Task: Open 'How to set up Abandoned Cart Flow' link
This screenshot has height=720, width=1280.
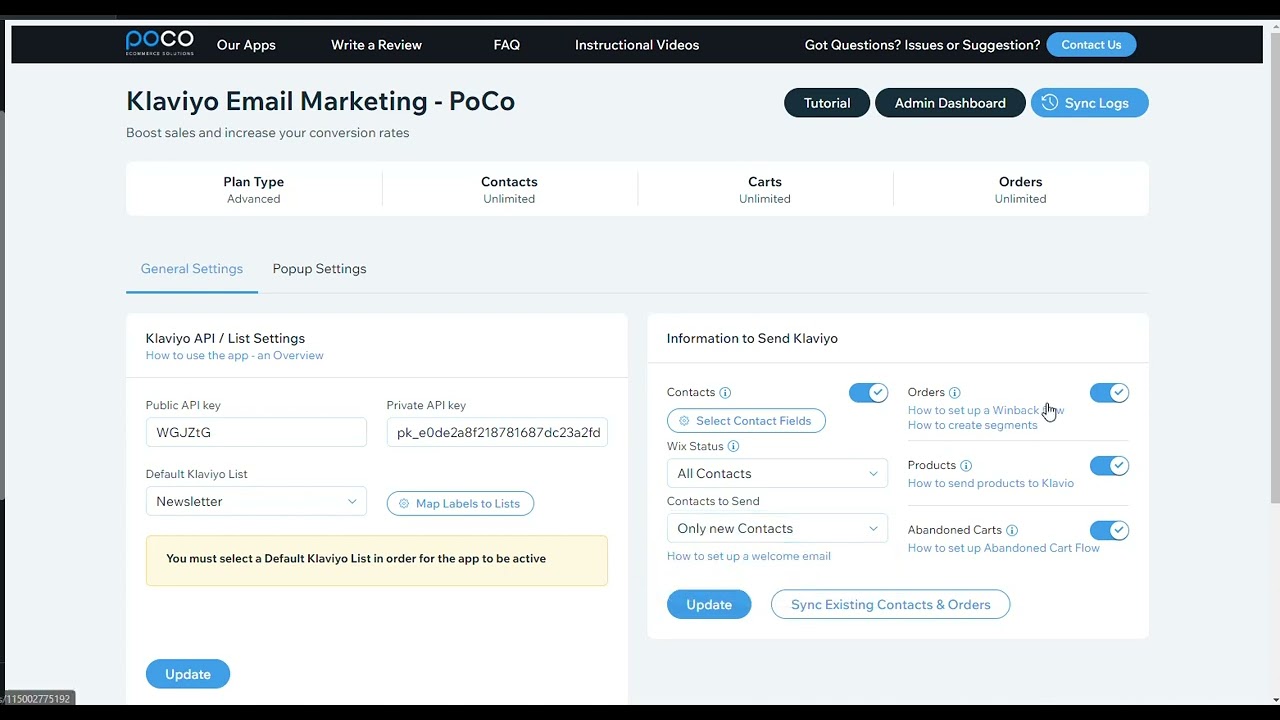Action: pyautogui.click(x=1004, y=548)
